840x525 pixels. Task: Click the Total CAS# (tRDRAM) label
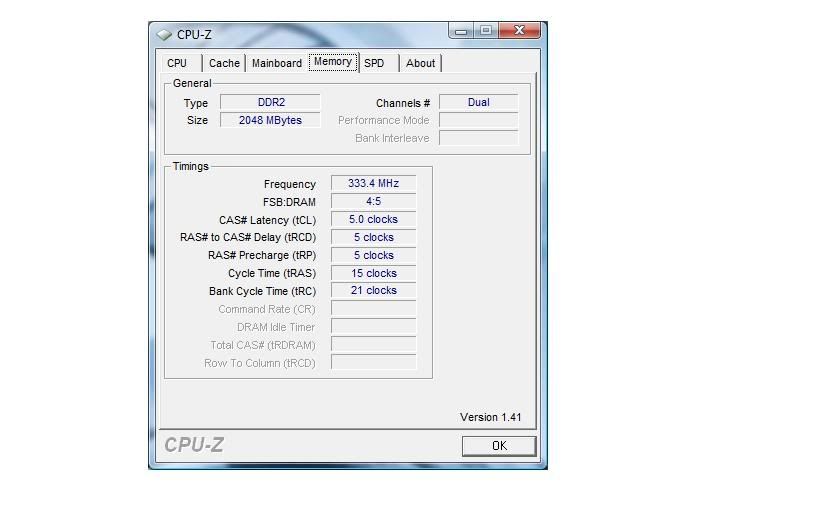pyautogui.click(x=262, y=345)
